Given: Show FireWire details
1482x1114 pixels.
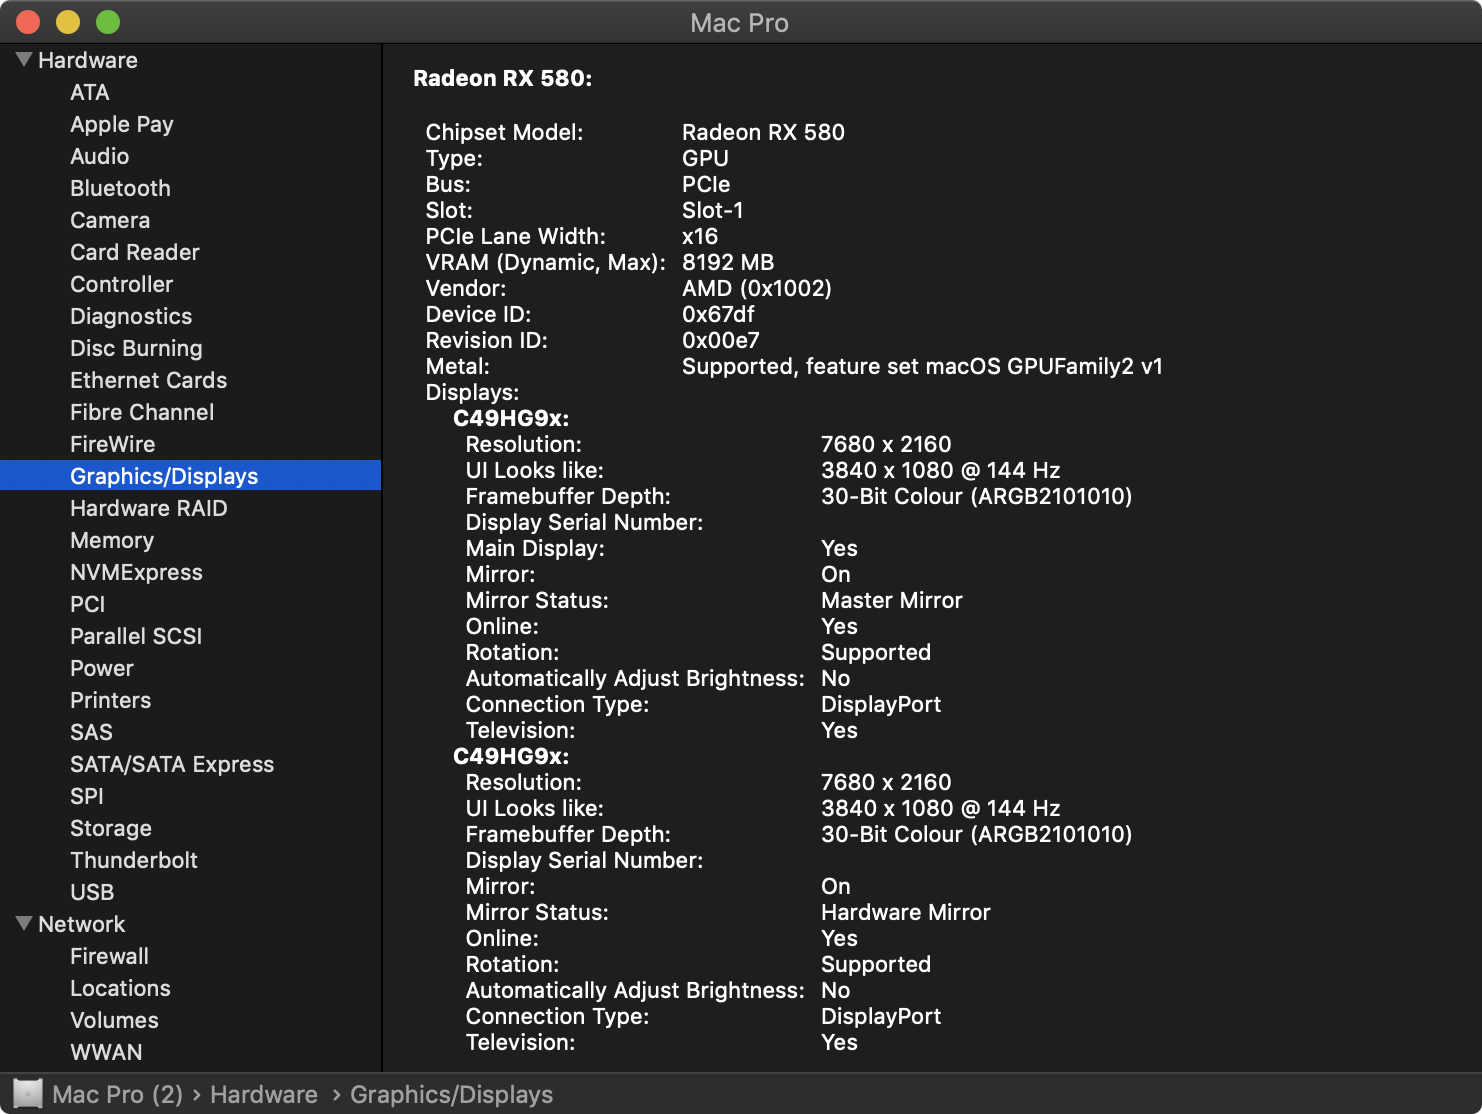Looking at the screenshot, I should (113, 444).
